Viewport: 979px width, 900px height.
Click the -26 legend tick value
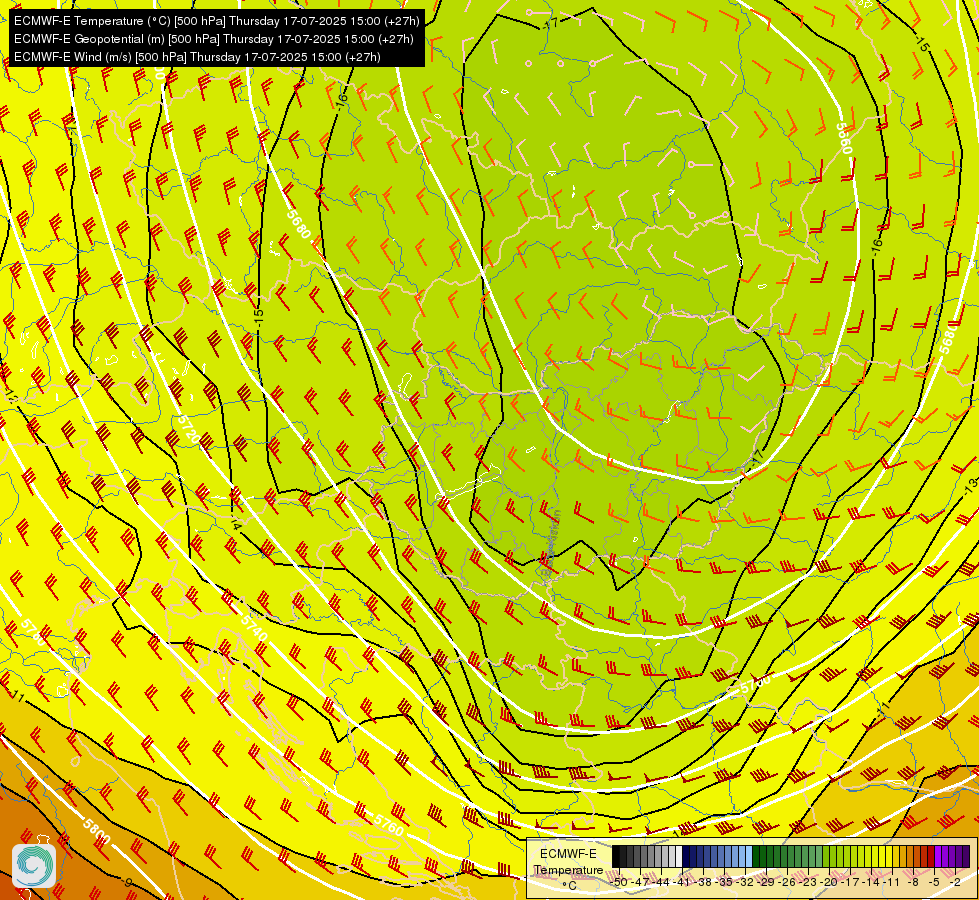(787, 883)
